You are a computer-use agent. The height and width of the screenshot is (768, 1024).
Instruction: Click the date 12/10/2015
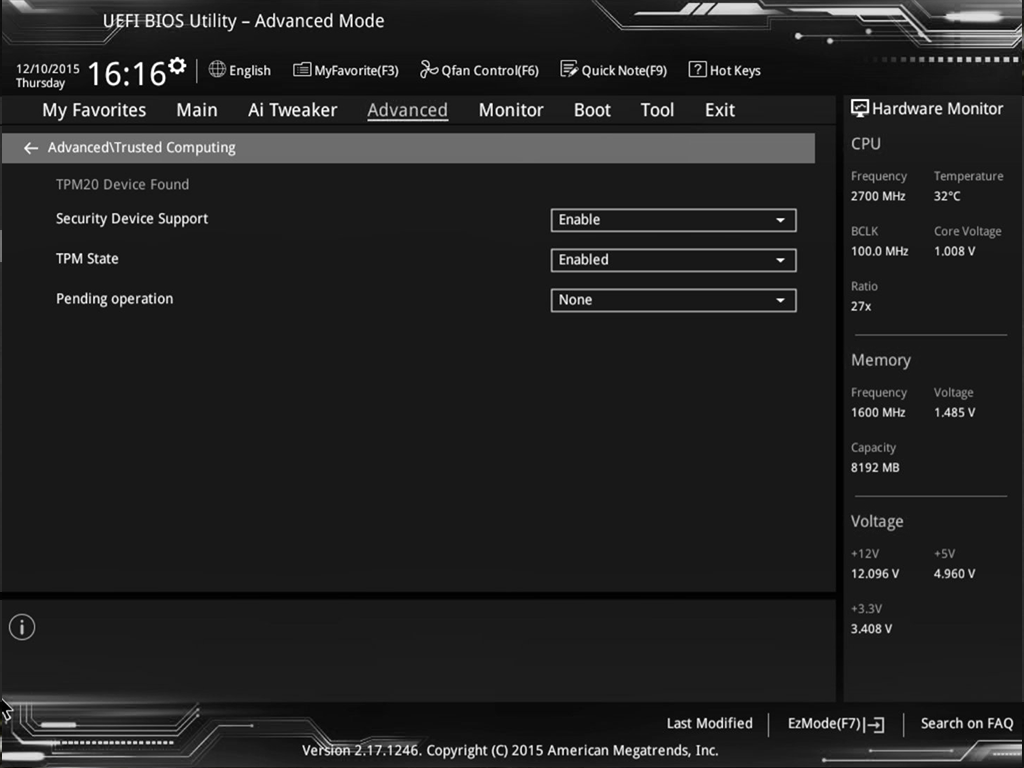pyautogui.click(x=48, y=69)
